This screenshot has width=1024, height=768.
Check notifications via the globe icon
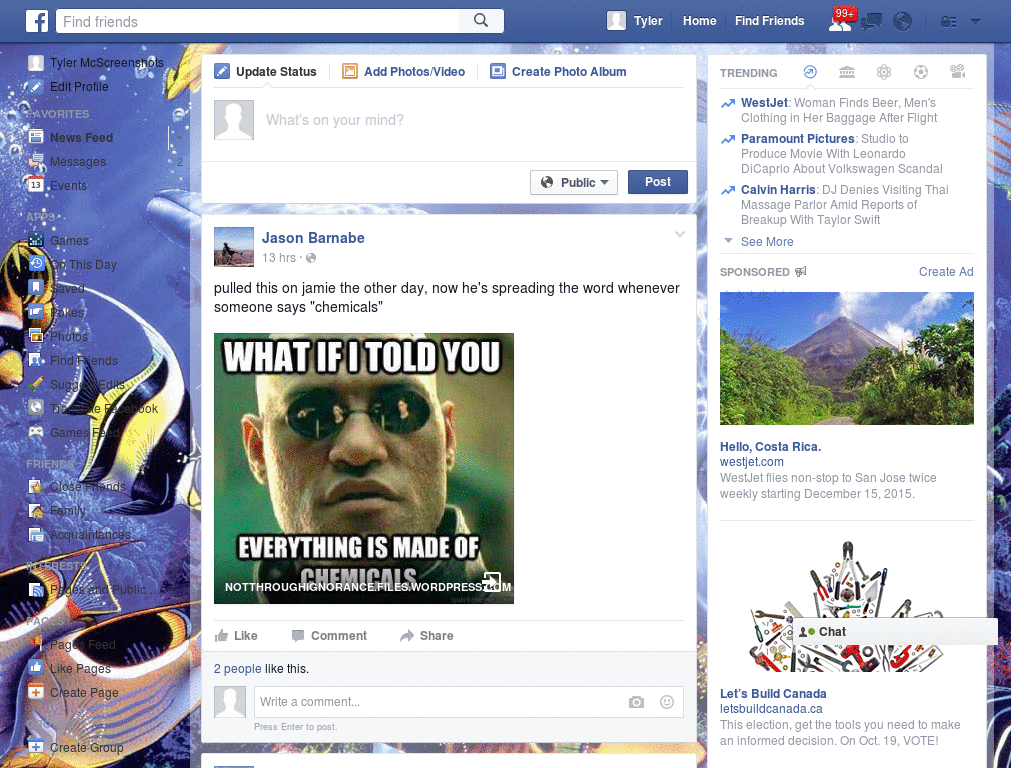(x=902, y=21)
